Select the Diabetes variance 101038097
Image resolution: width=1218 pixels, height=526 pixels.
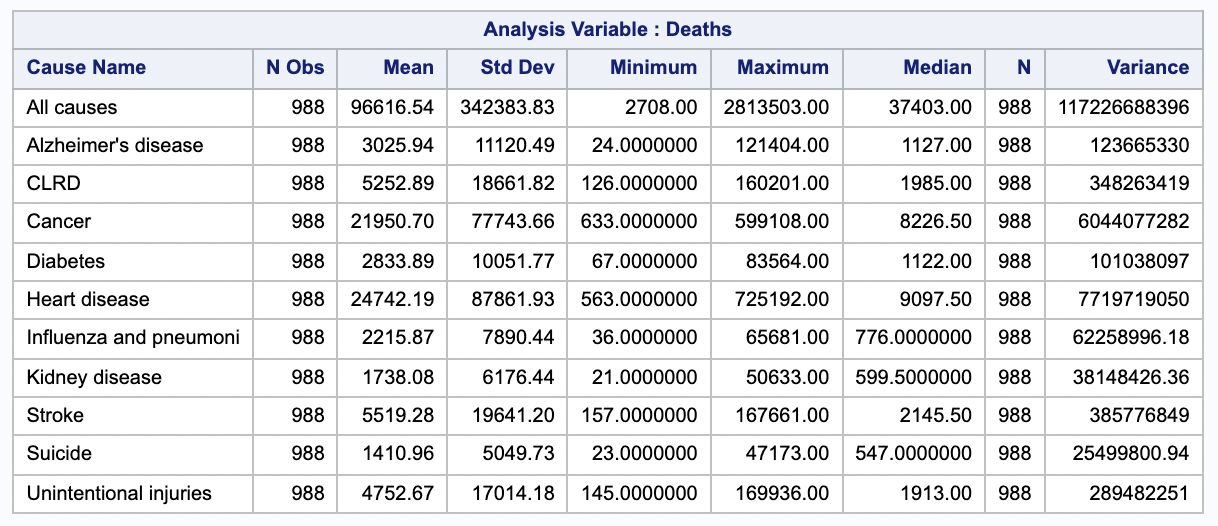[x=1140, y=261]
